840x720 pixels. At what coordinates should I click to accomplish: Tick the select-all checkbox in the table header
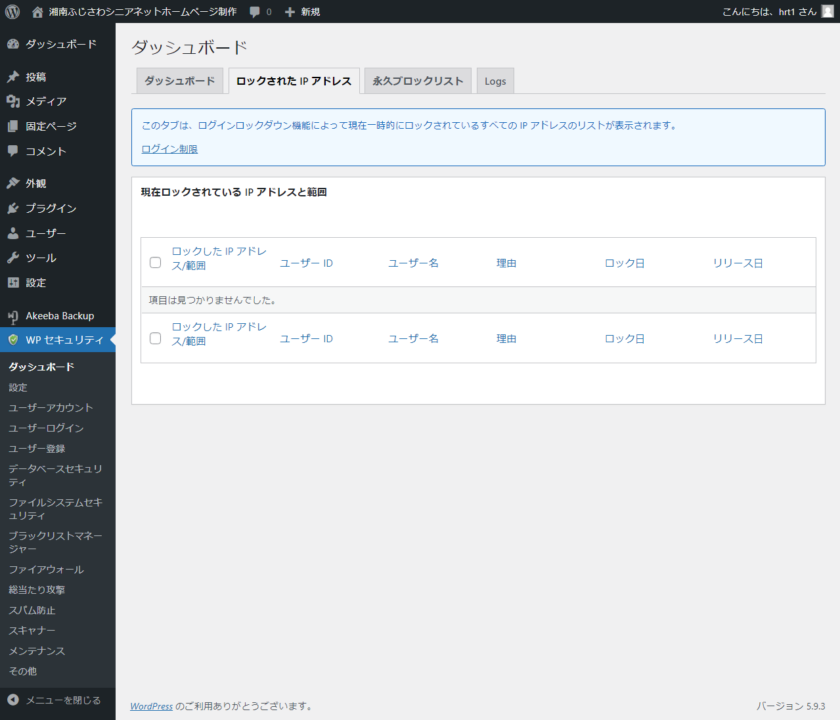pos(155,262)
